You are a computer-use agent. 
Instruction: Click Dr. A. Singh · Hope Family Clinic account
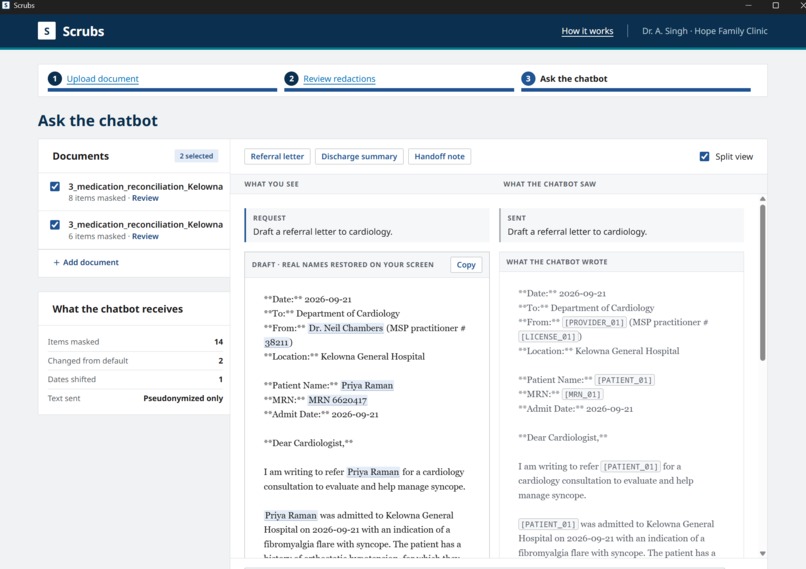[704, 31]
